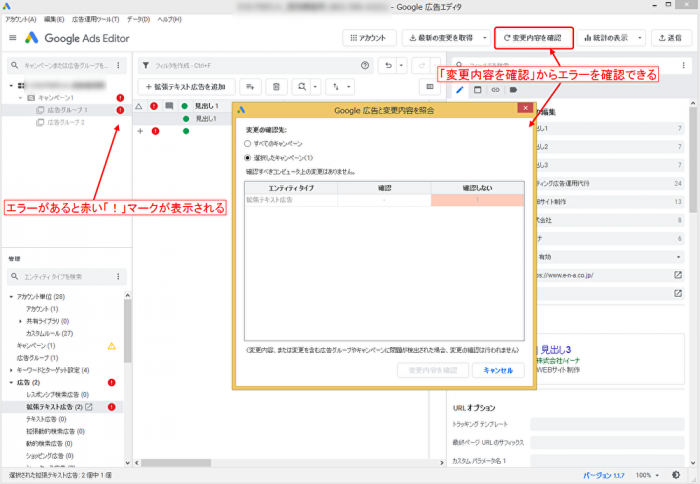
Task: Click the plus icon in the ad list row
Action: tap(140, 131)
